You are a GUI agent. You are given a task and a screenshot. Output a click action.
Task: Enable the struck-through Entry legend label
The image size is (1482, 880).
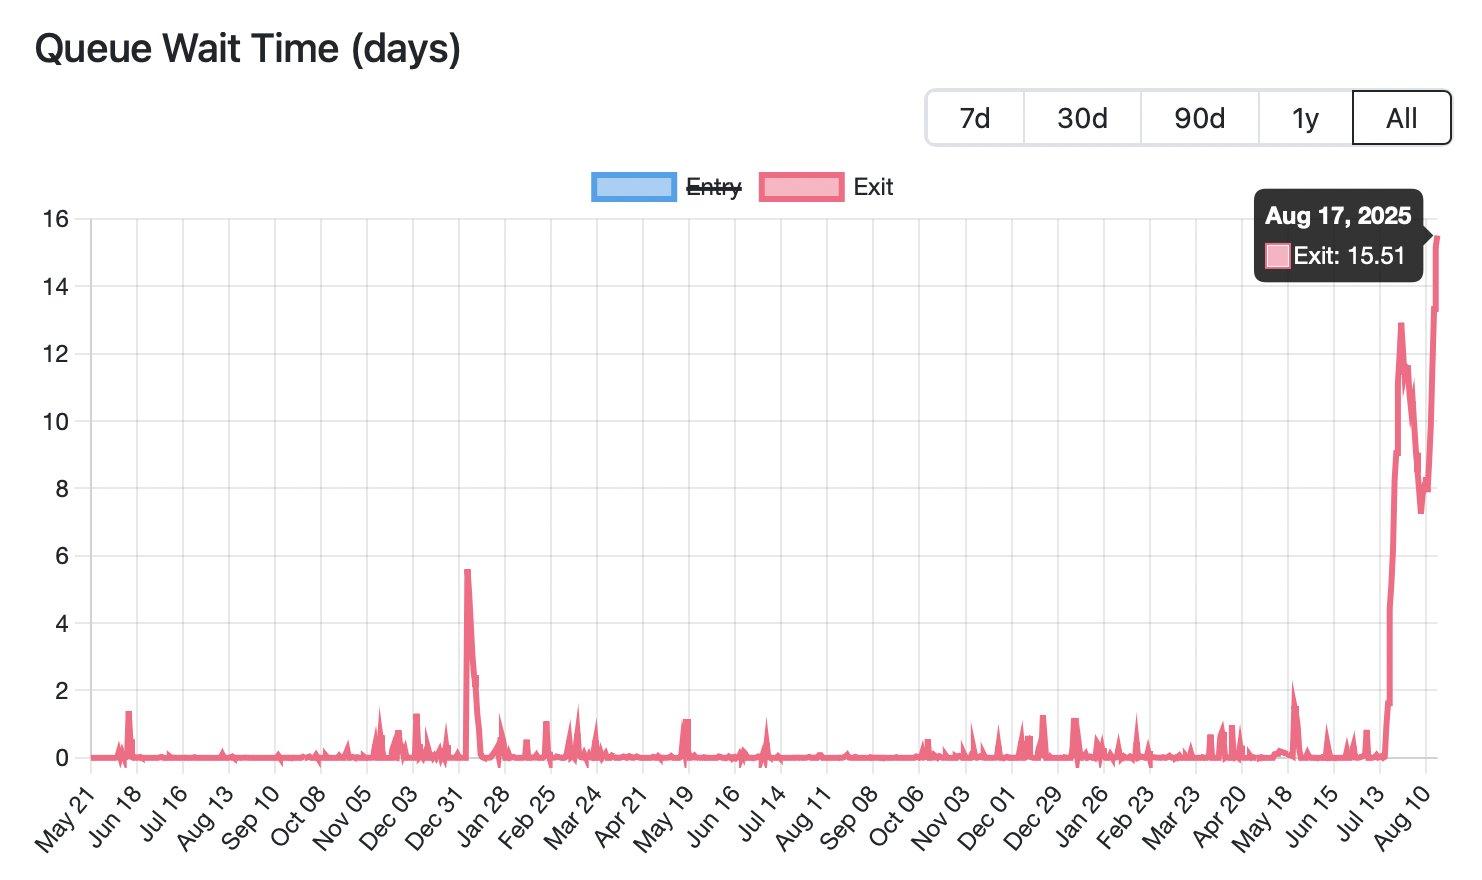coord(713,187)
